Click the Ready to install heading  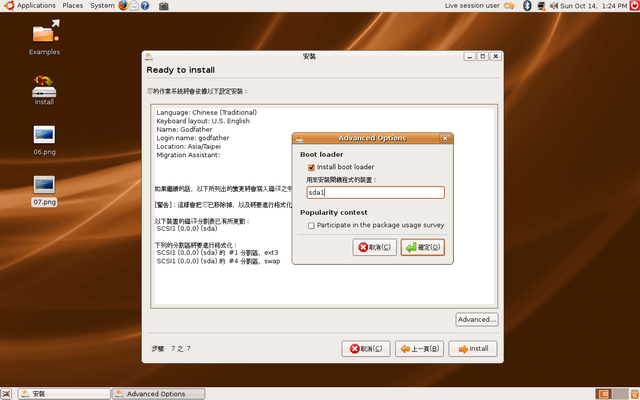(180, 70)
